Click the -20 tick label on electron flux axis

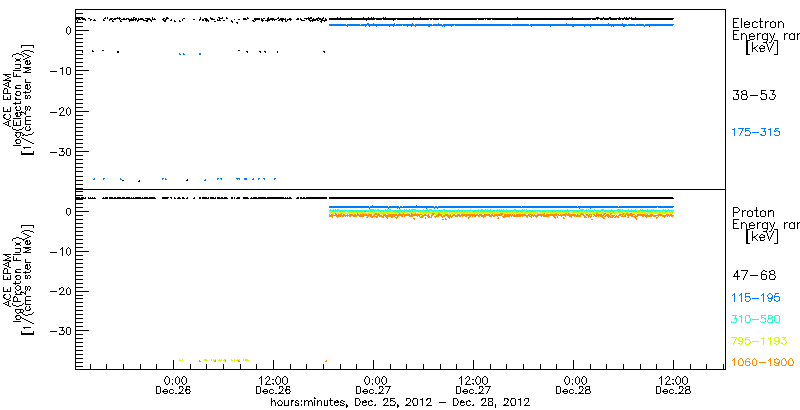tap(60, 111)
